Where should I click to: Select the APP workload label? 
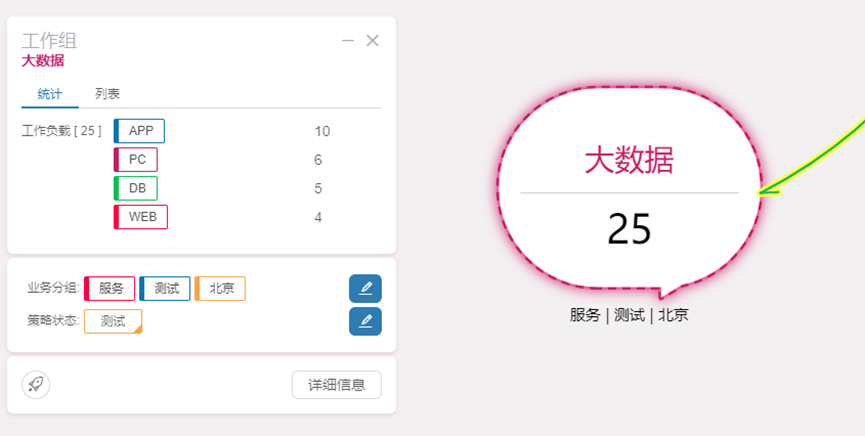click(140, 131)
